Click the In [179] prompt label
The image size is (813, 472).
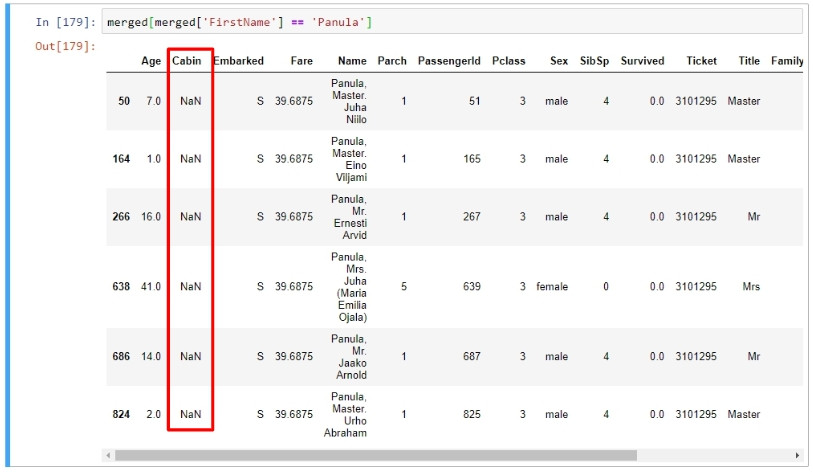coord(65,22)
